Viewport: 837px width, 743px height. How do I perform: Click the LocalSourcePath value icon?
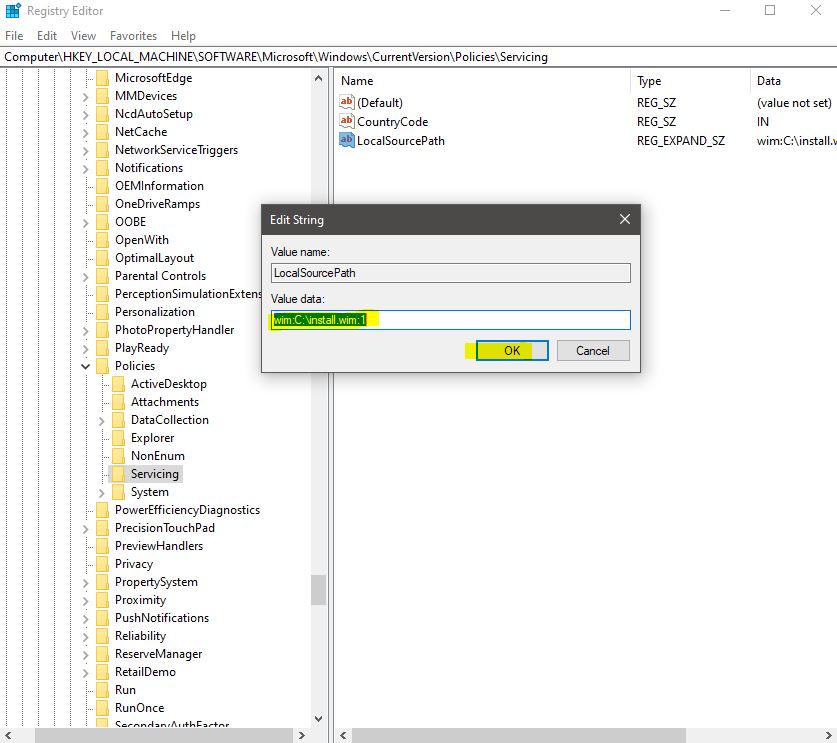point(347,140)
